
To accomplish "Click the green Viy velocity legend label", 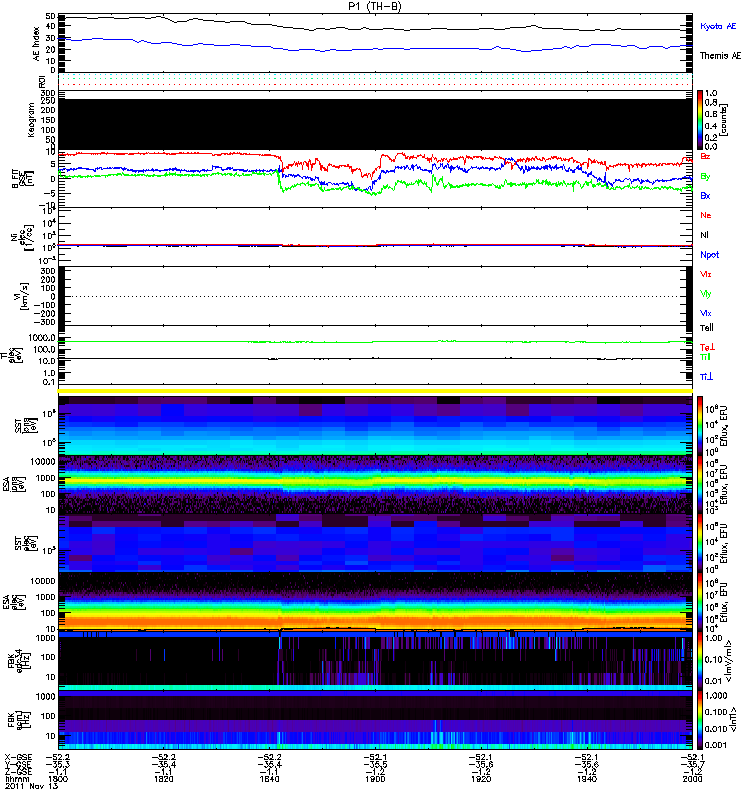I will coord(706,293).
